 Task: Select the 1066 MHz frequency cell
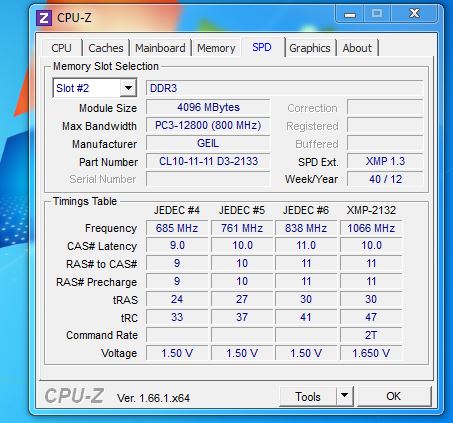point(371,228)
